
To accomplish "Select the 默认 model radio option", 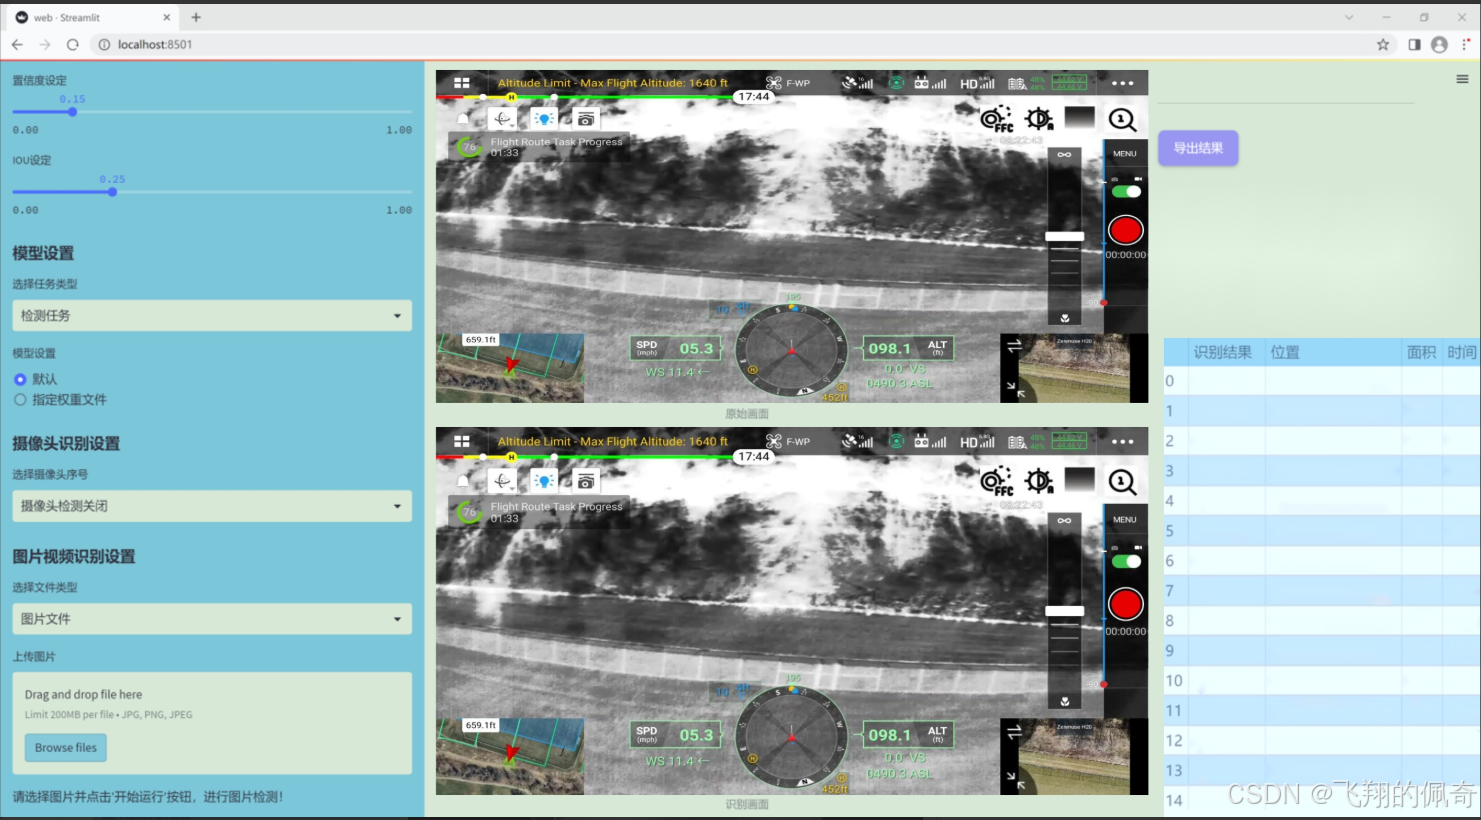I will [x=20, y=379].
